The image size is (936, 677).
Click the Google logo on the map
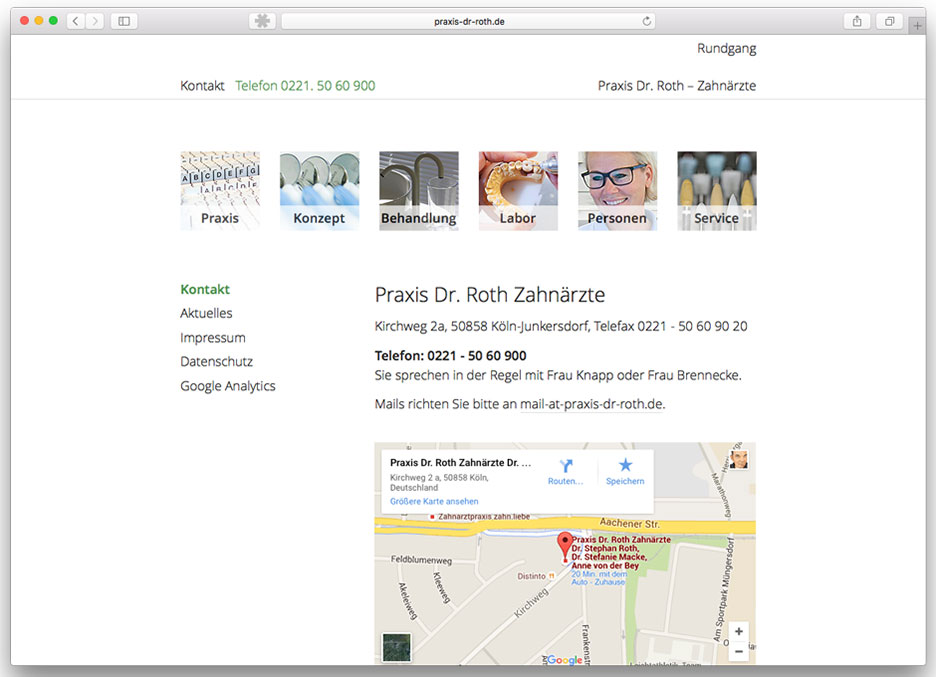[x=564, y=660]
